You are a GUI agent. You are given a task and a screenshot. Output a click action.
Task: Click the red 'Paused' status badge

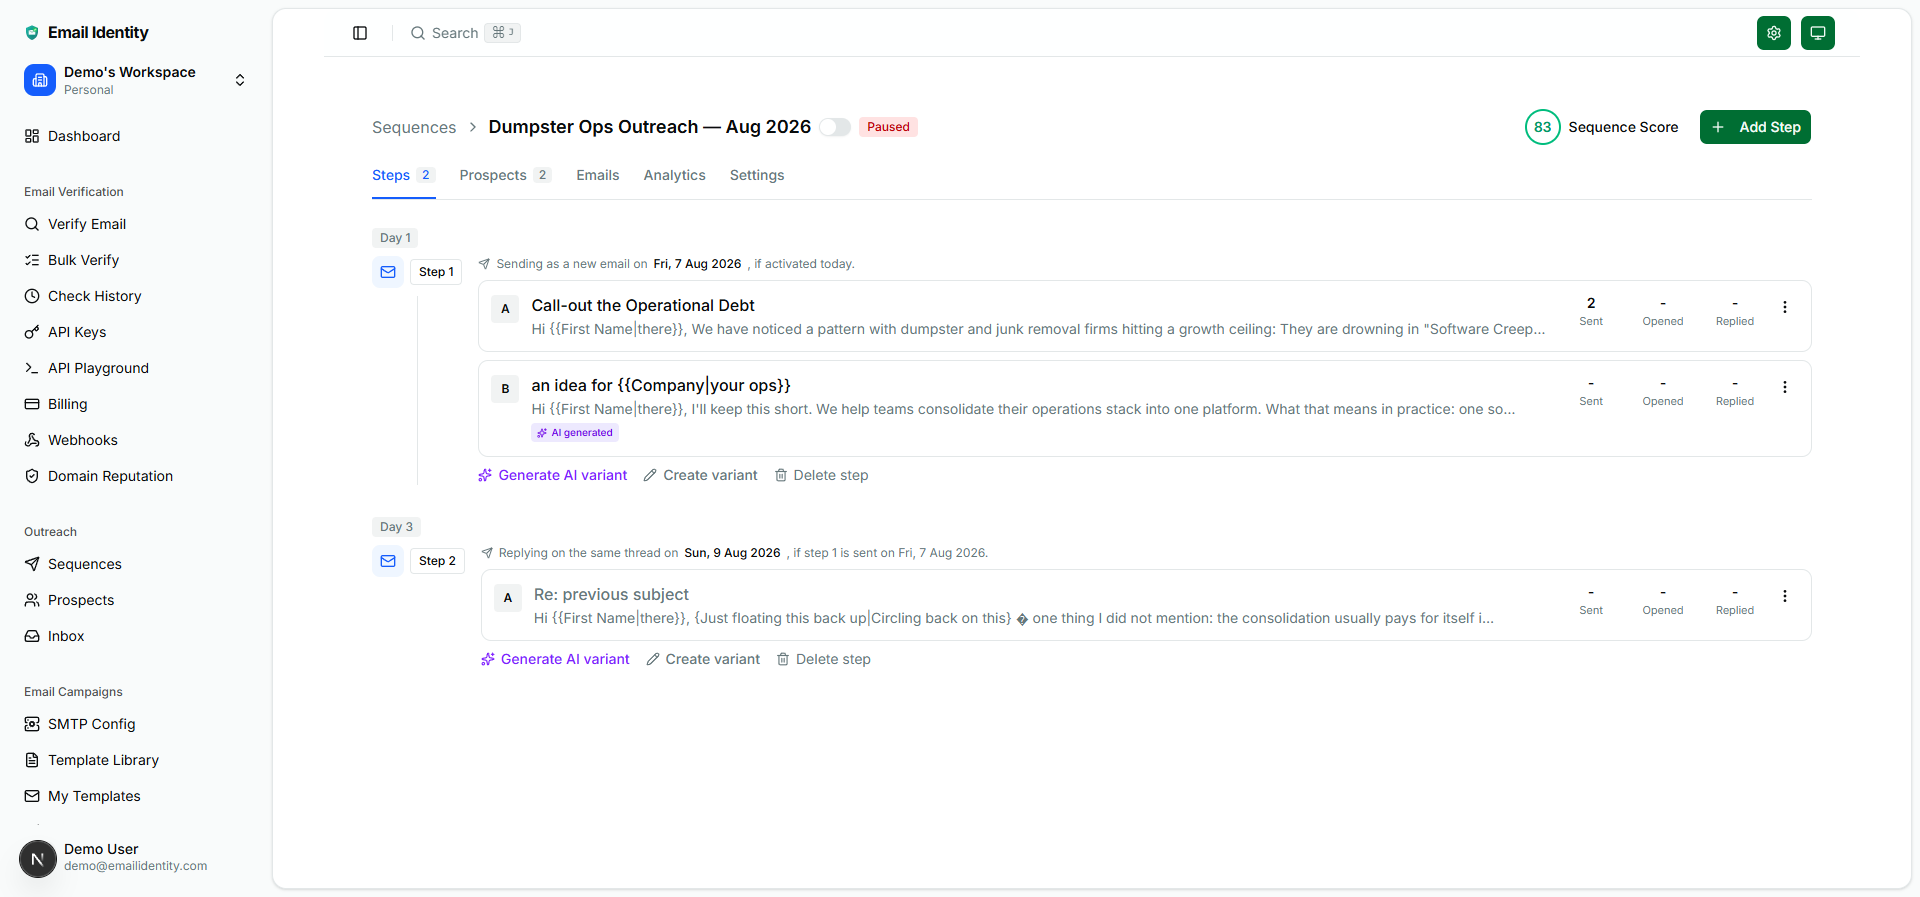click(888, 127)
